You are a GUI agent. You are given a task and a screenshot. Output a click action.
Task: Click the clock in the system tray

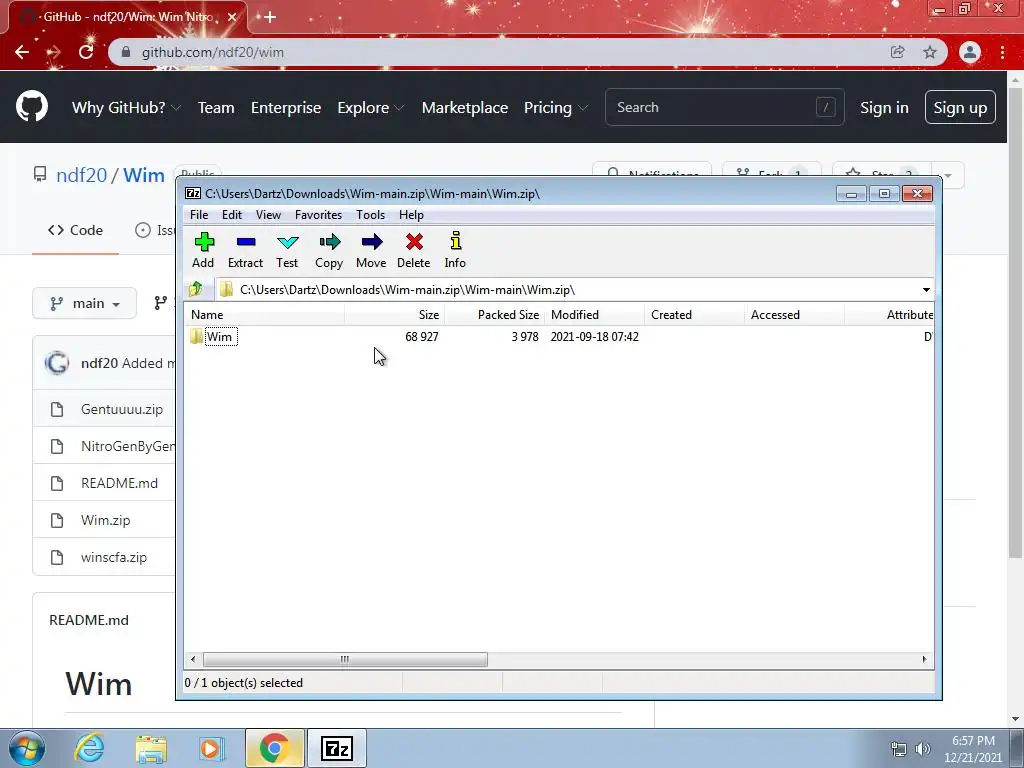973,749
